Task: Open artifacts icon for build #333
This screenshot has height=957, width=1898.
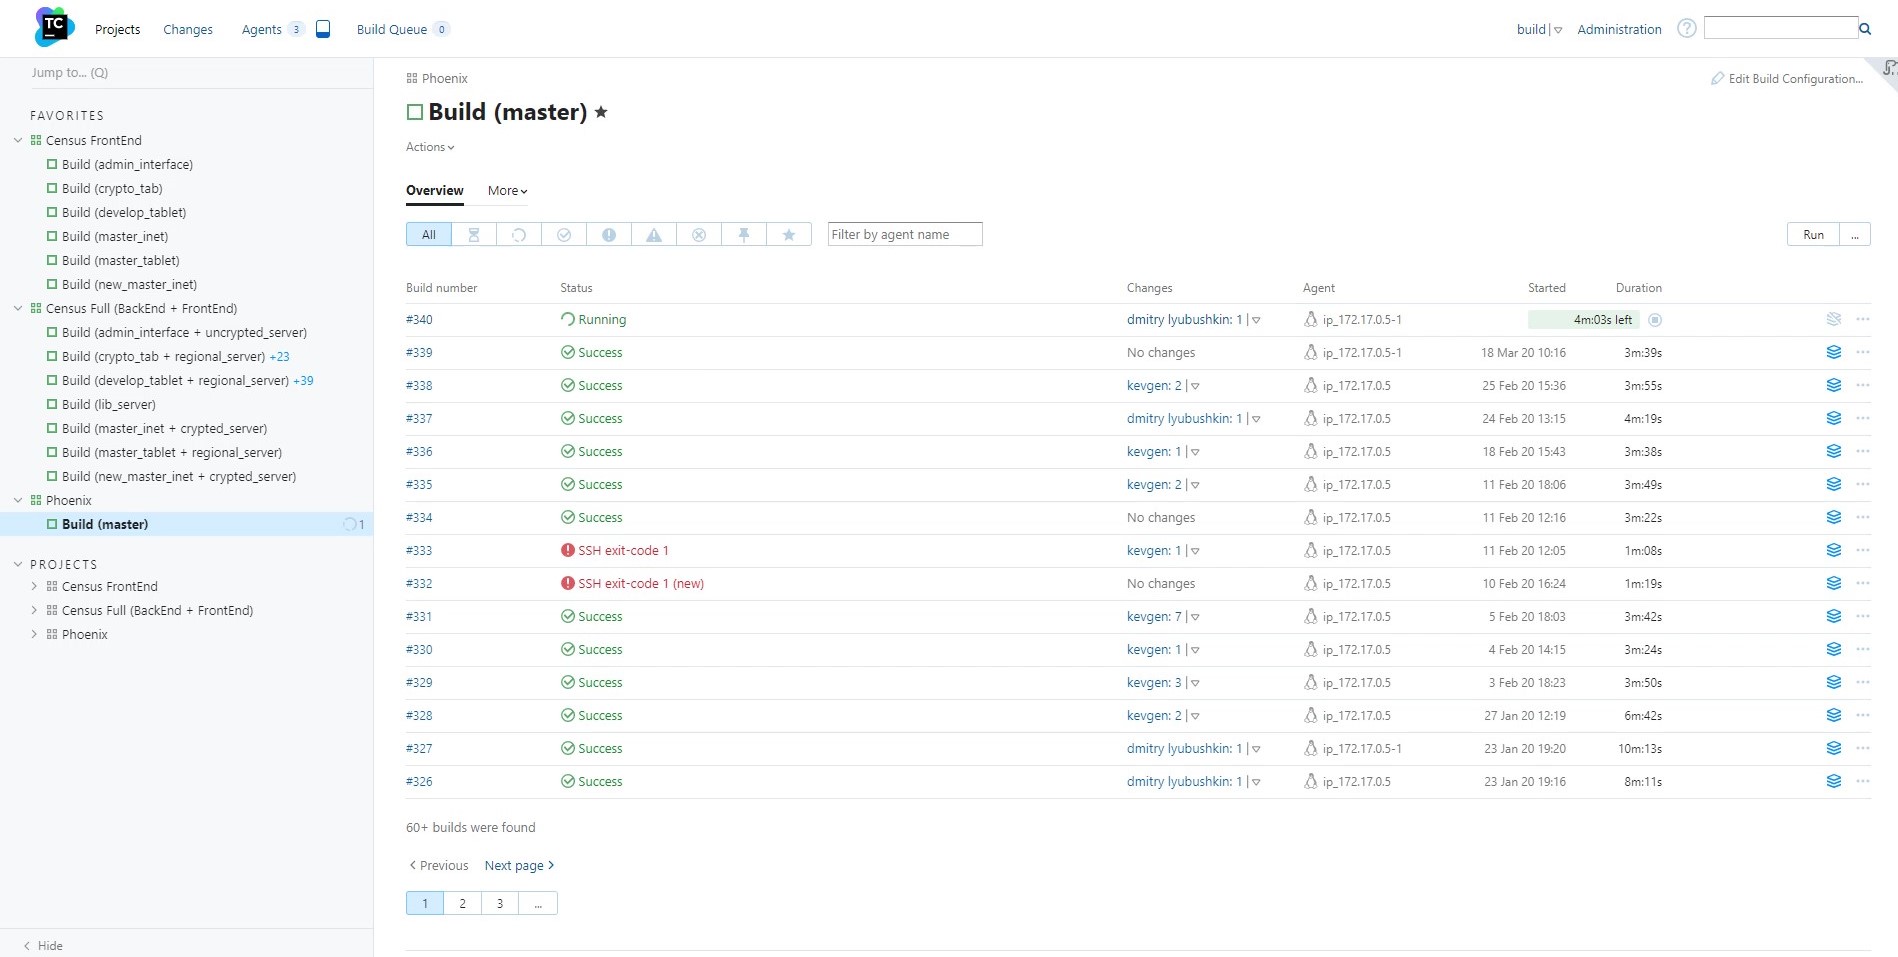Action: pos(1834,550)
